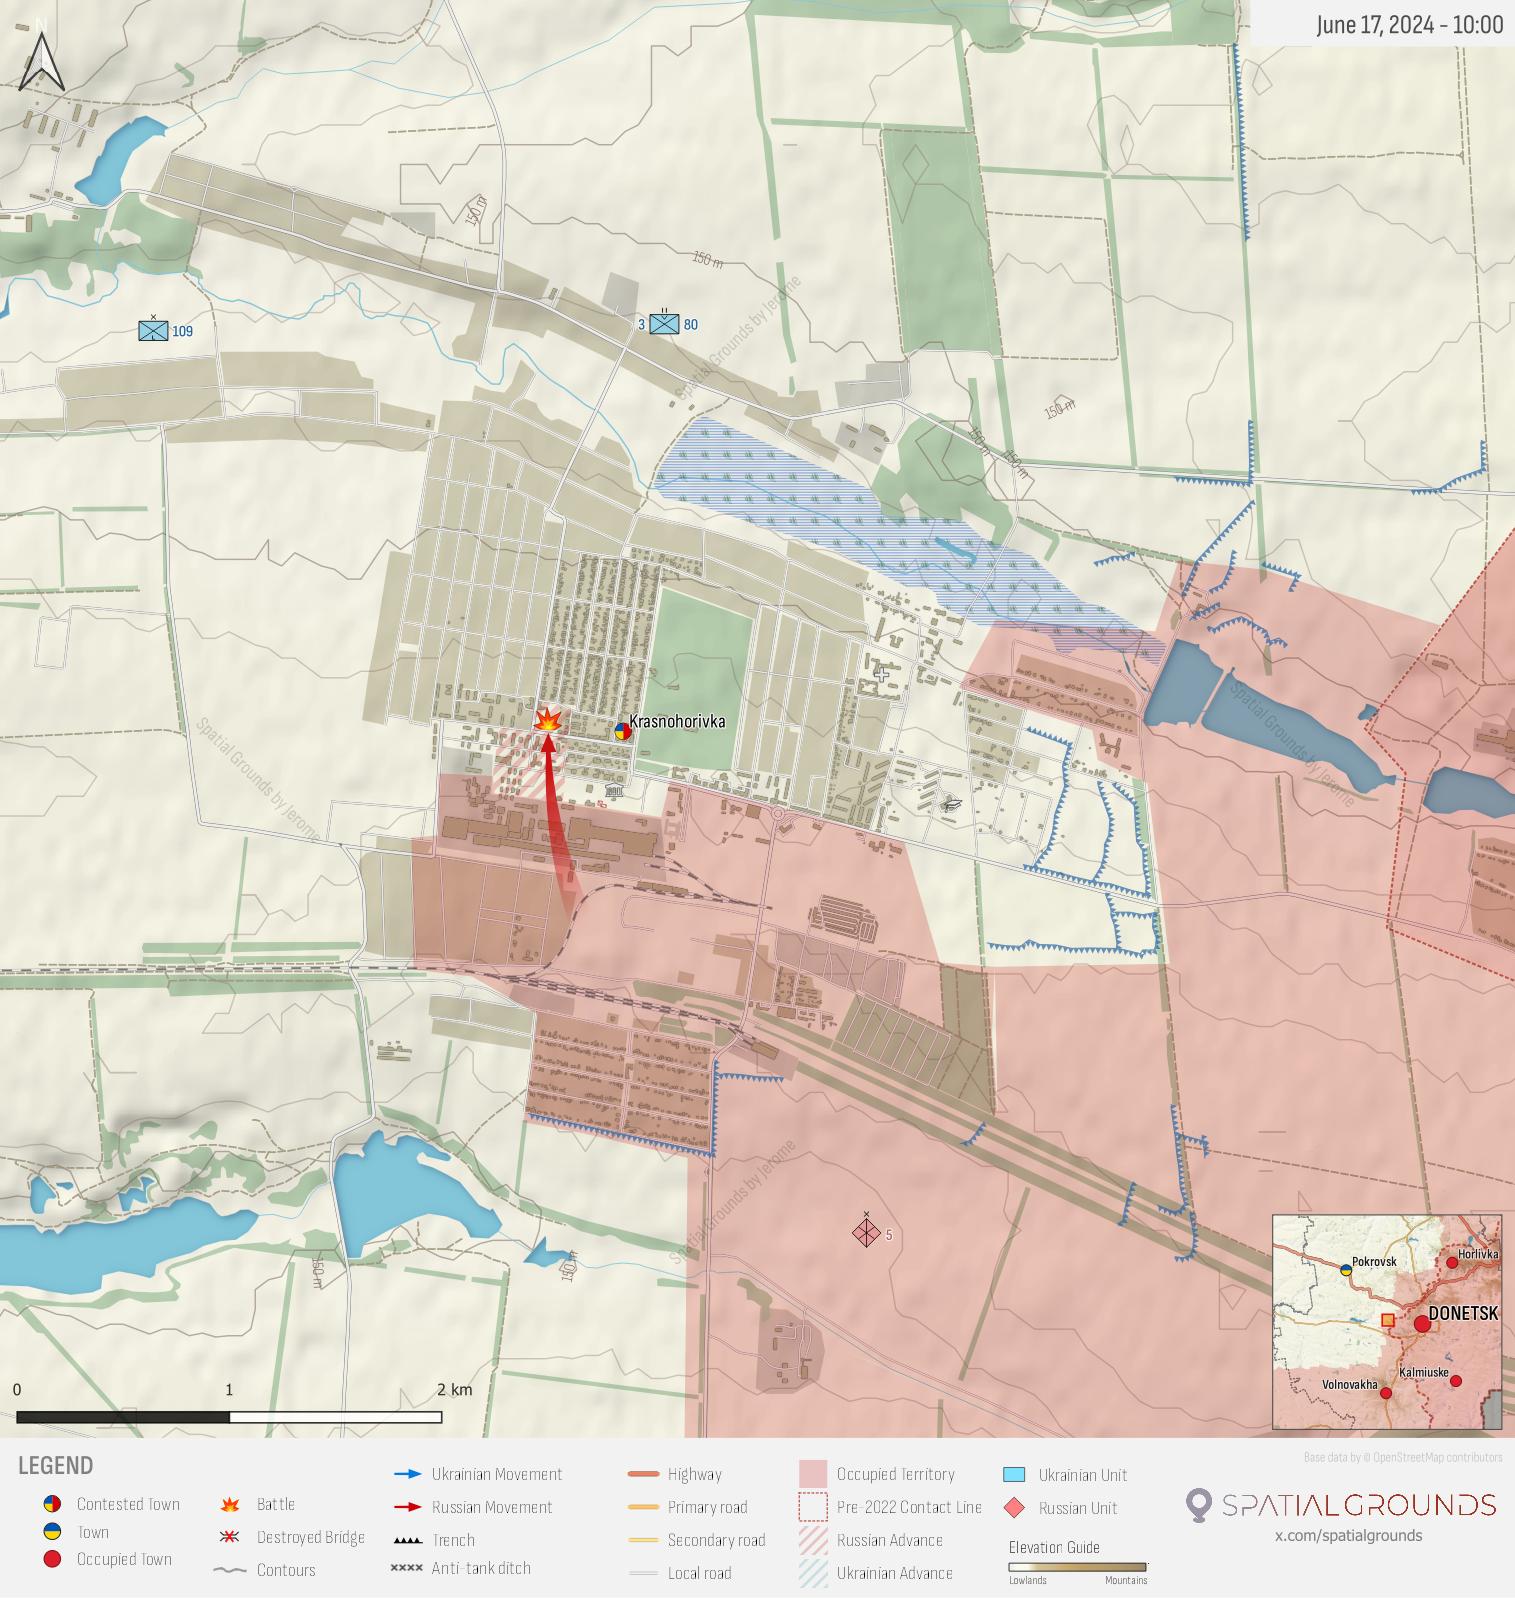The width and height of the screenshot is (1515, 1598).
Task: Click the Donetsk red marker in inset map
Action: (1422, 1324)
